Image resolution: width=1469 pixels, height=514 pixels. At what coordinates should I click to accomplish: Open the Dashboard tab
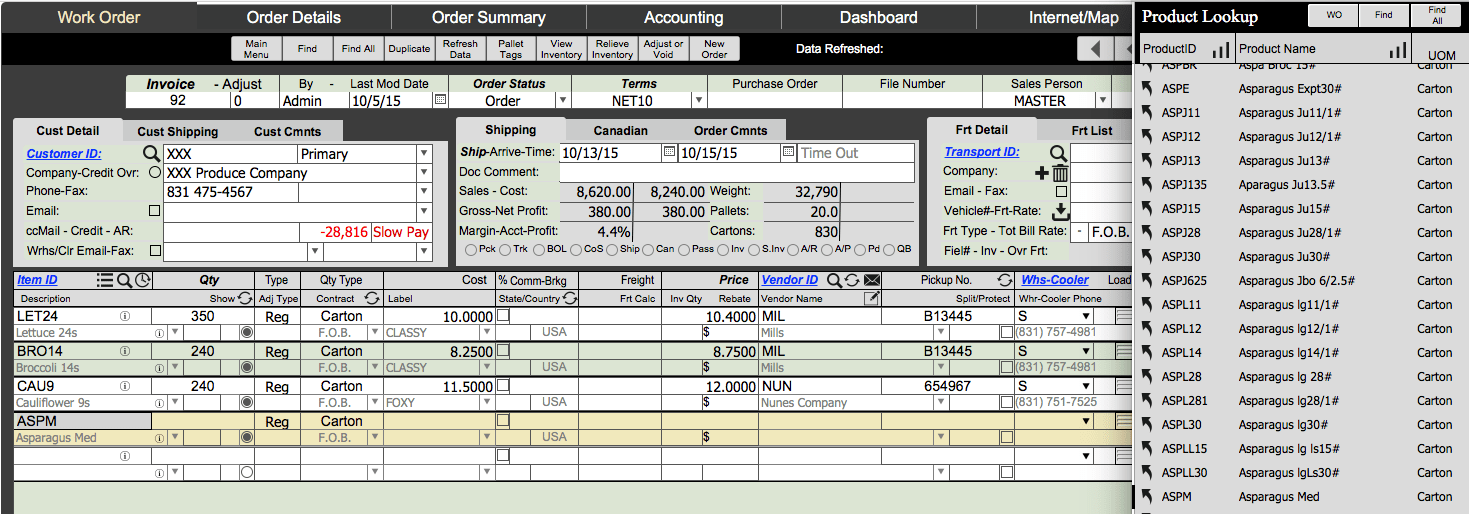878,17
